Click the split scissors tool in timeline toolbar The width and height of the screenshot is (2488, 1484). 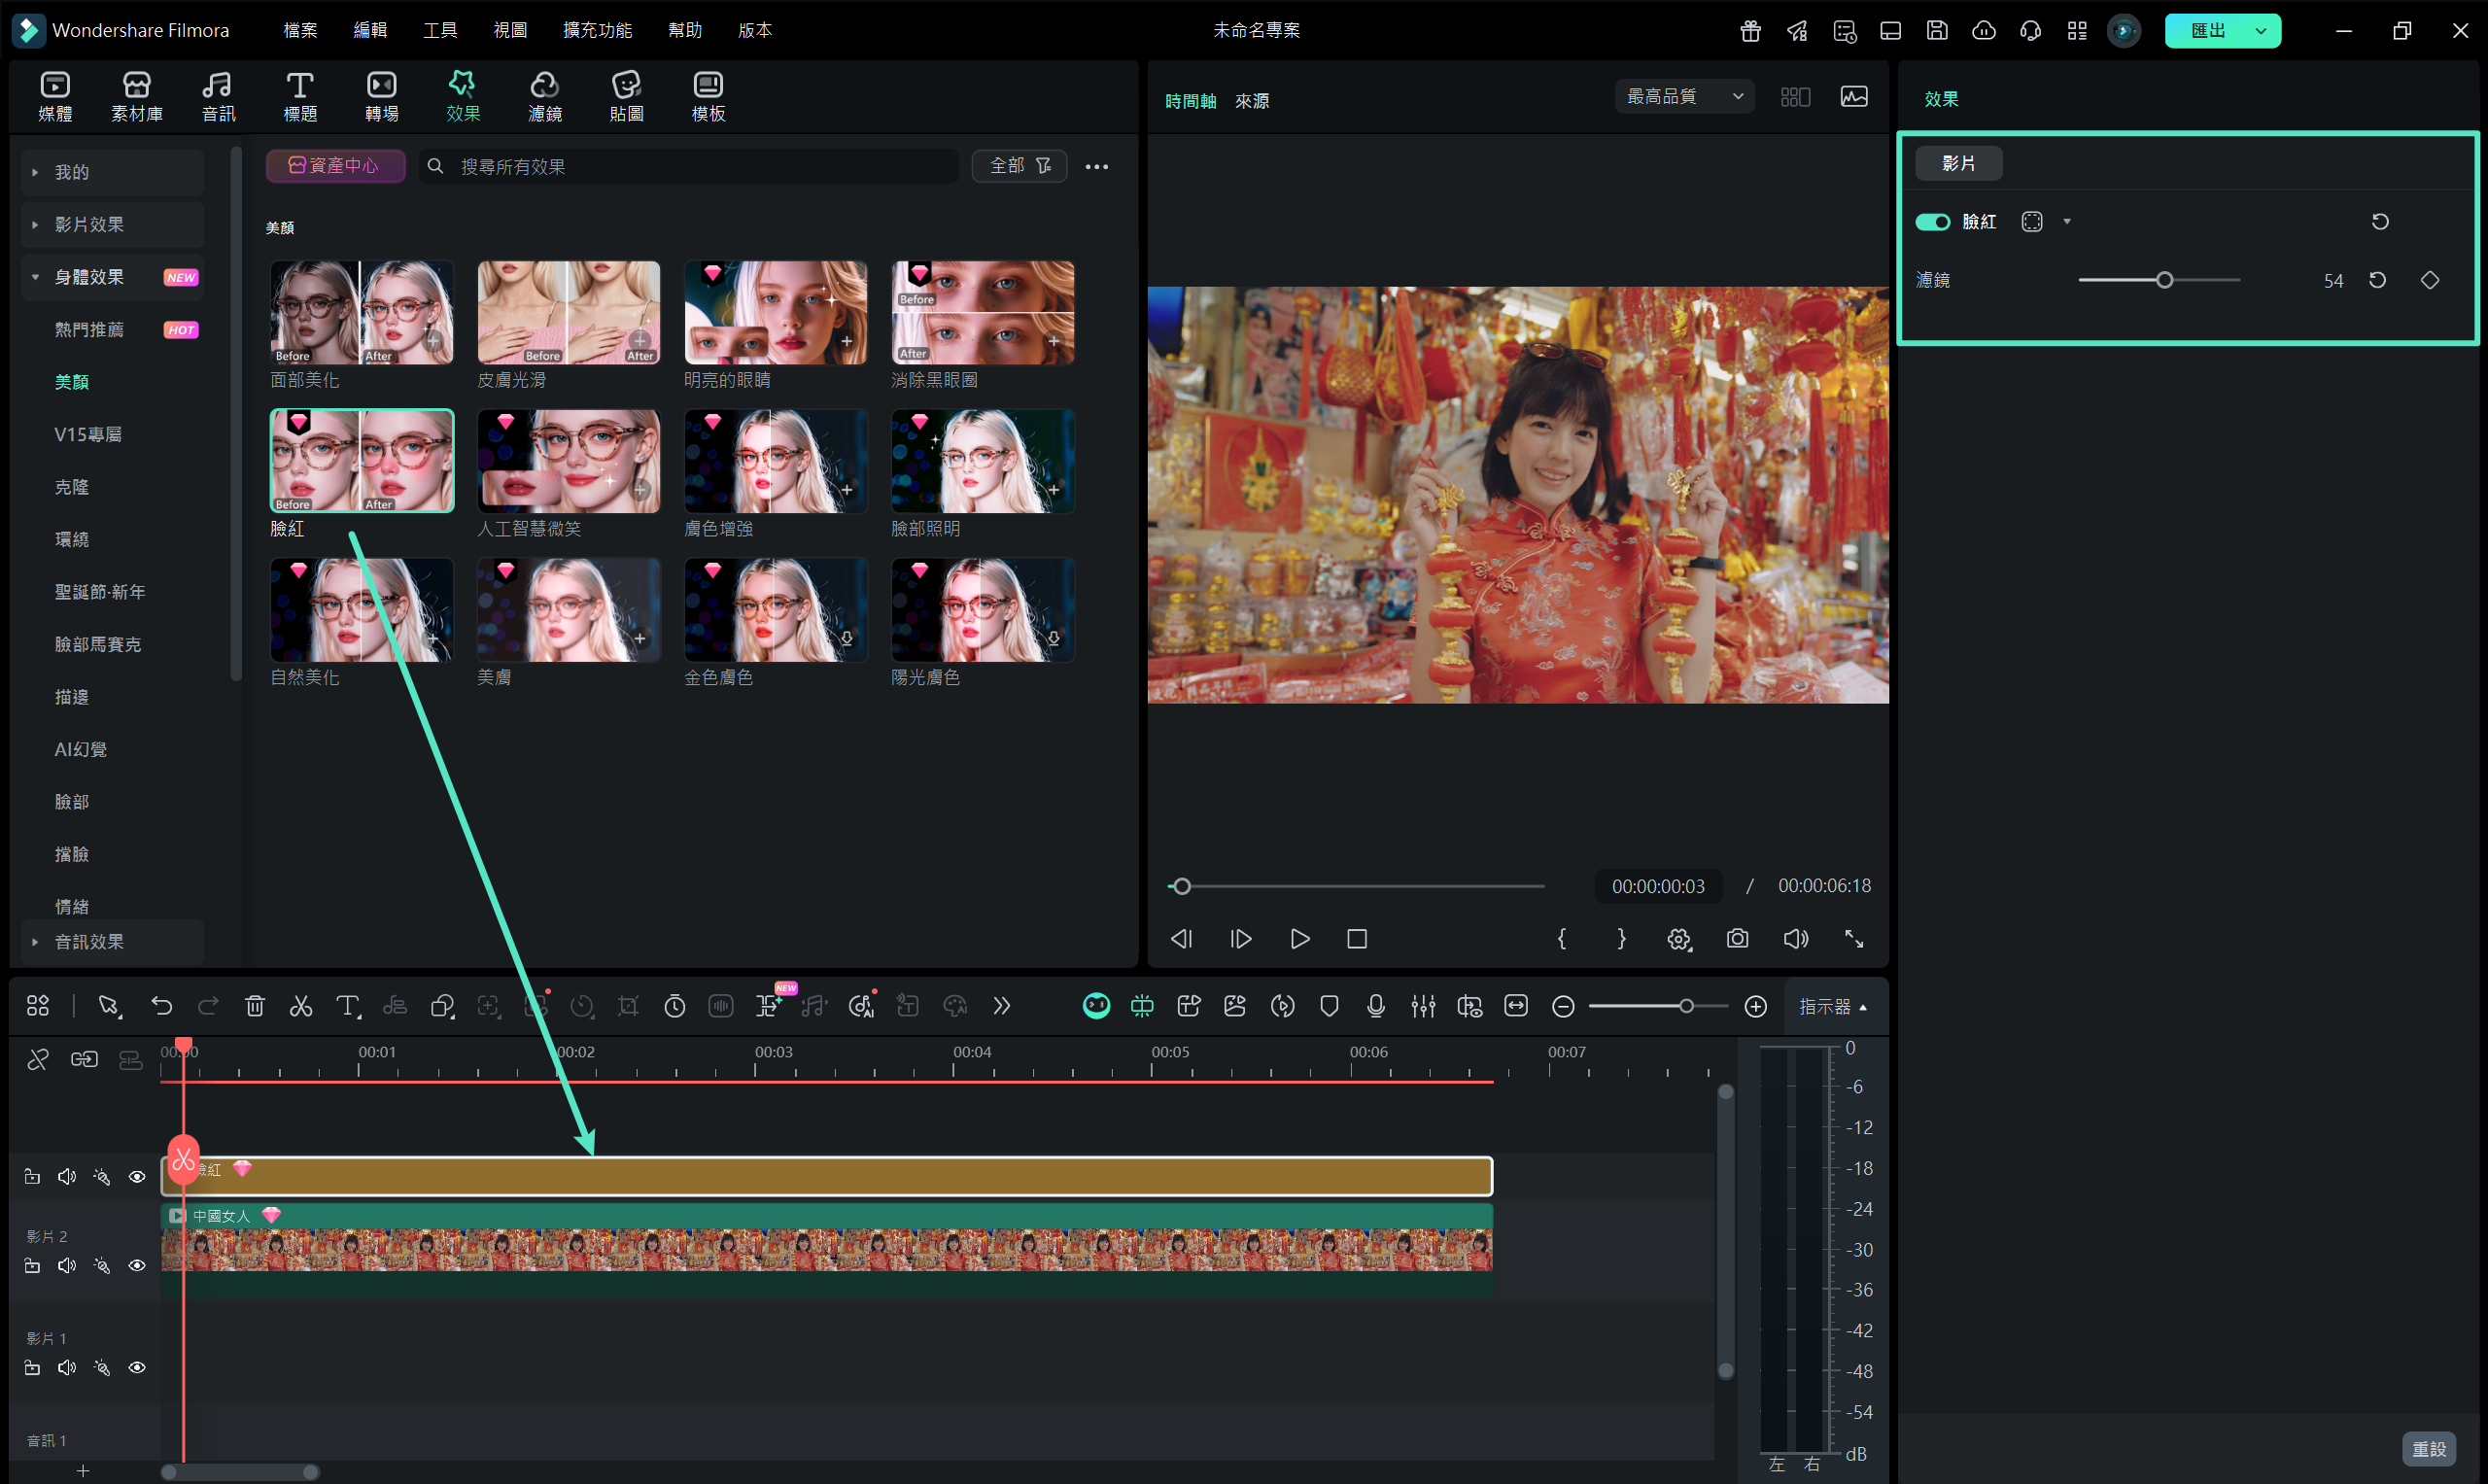click(301, 1006)
